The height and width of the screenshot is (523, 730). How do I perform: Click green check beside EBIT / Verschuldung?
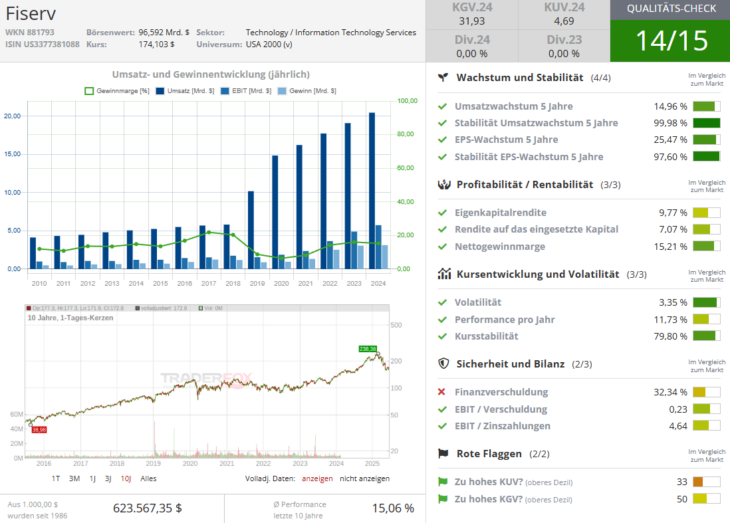pos(442,409)
